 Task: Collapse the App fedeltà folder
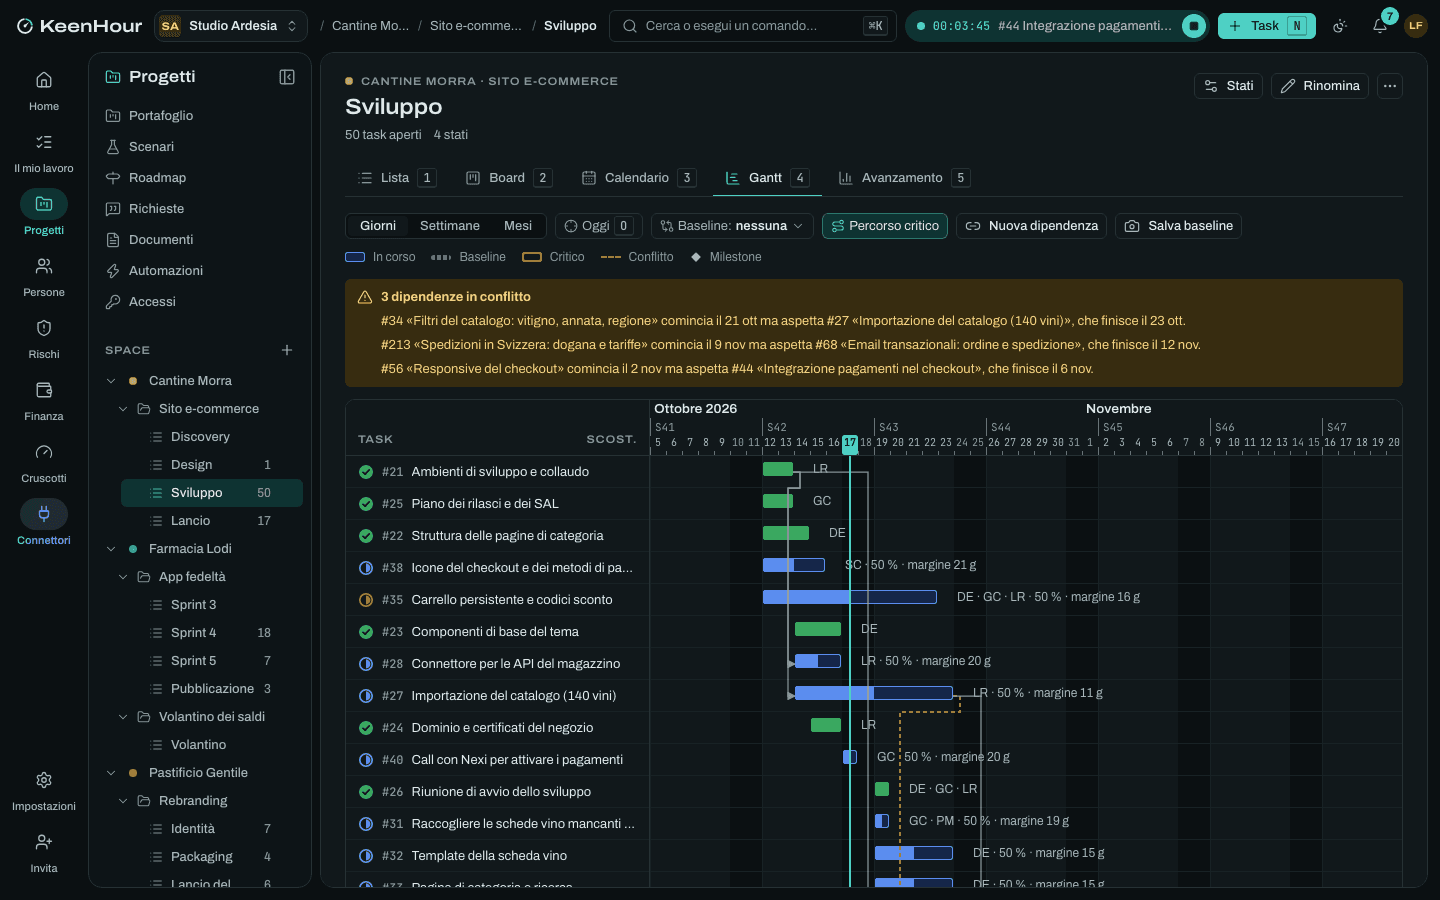tap(123, 577)
